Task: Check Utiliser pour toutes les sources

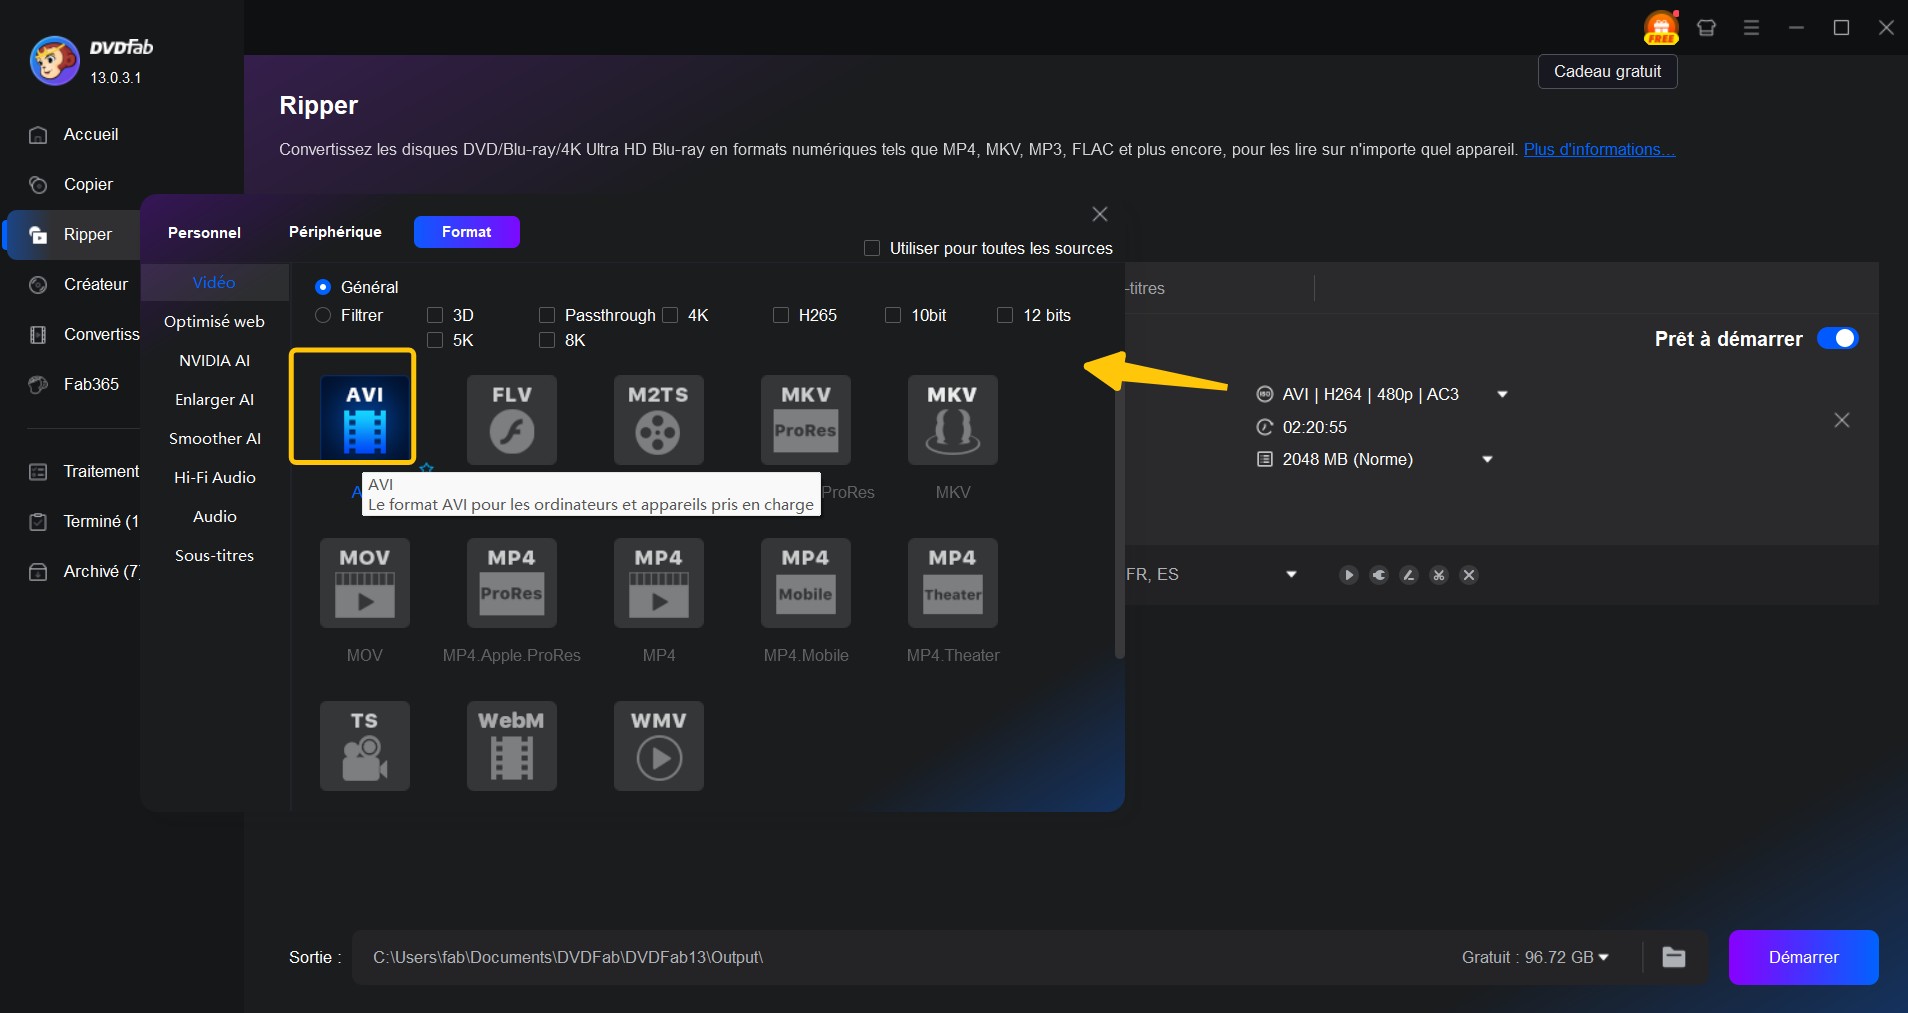Action: click(x=872, y=248)
